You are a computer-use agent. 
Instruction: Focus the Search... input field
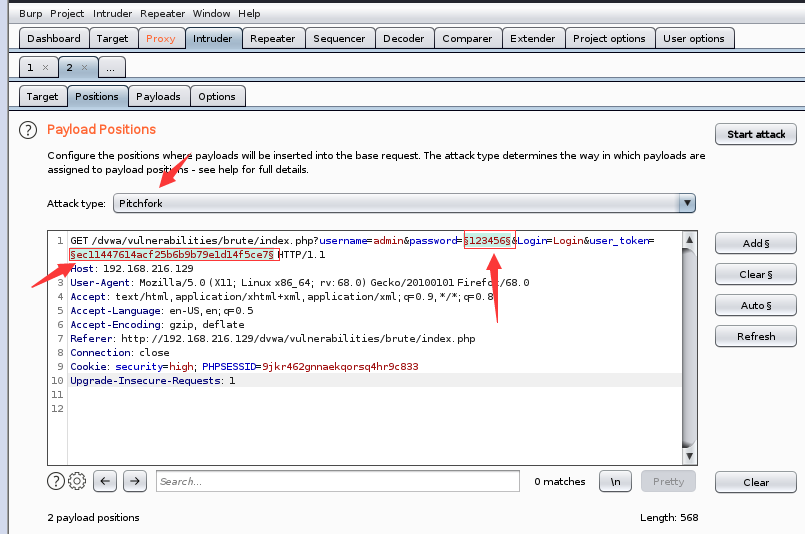pos(338,481)
